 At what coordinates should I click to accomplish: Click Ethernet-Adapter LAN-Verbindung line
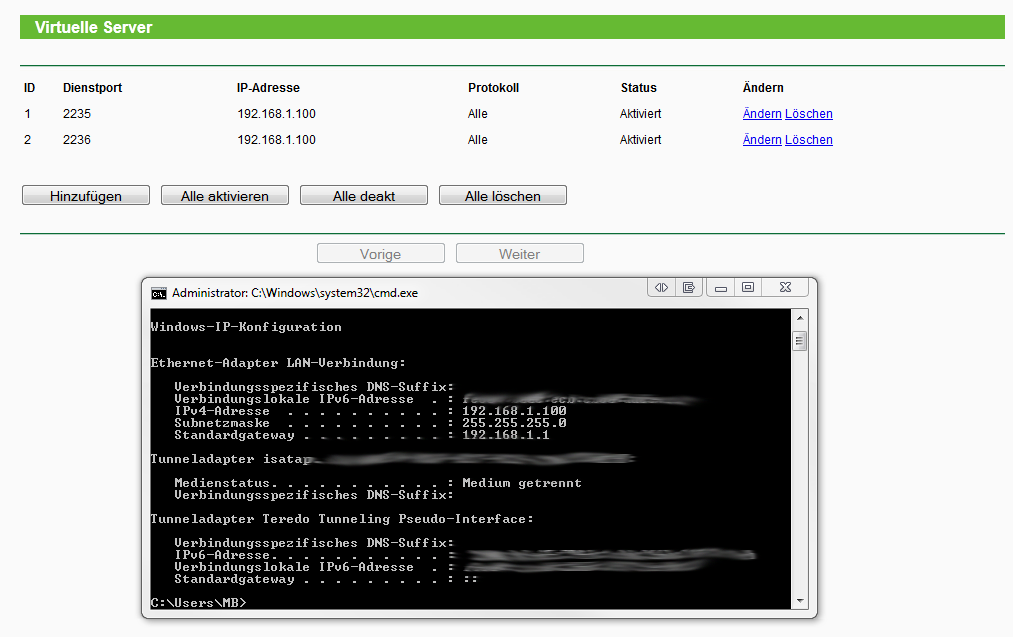click(x=278, y=363)
